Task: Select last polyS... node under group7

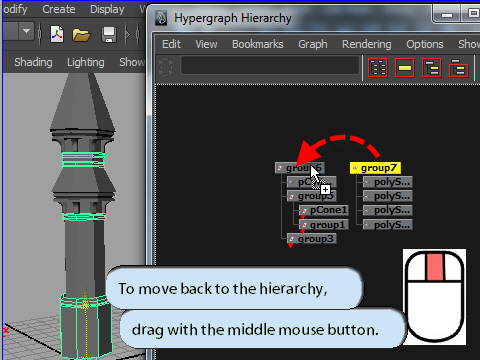Action: coord(387,225)
